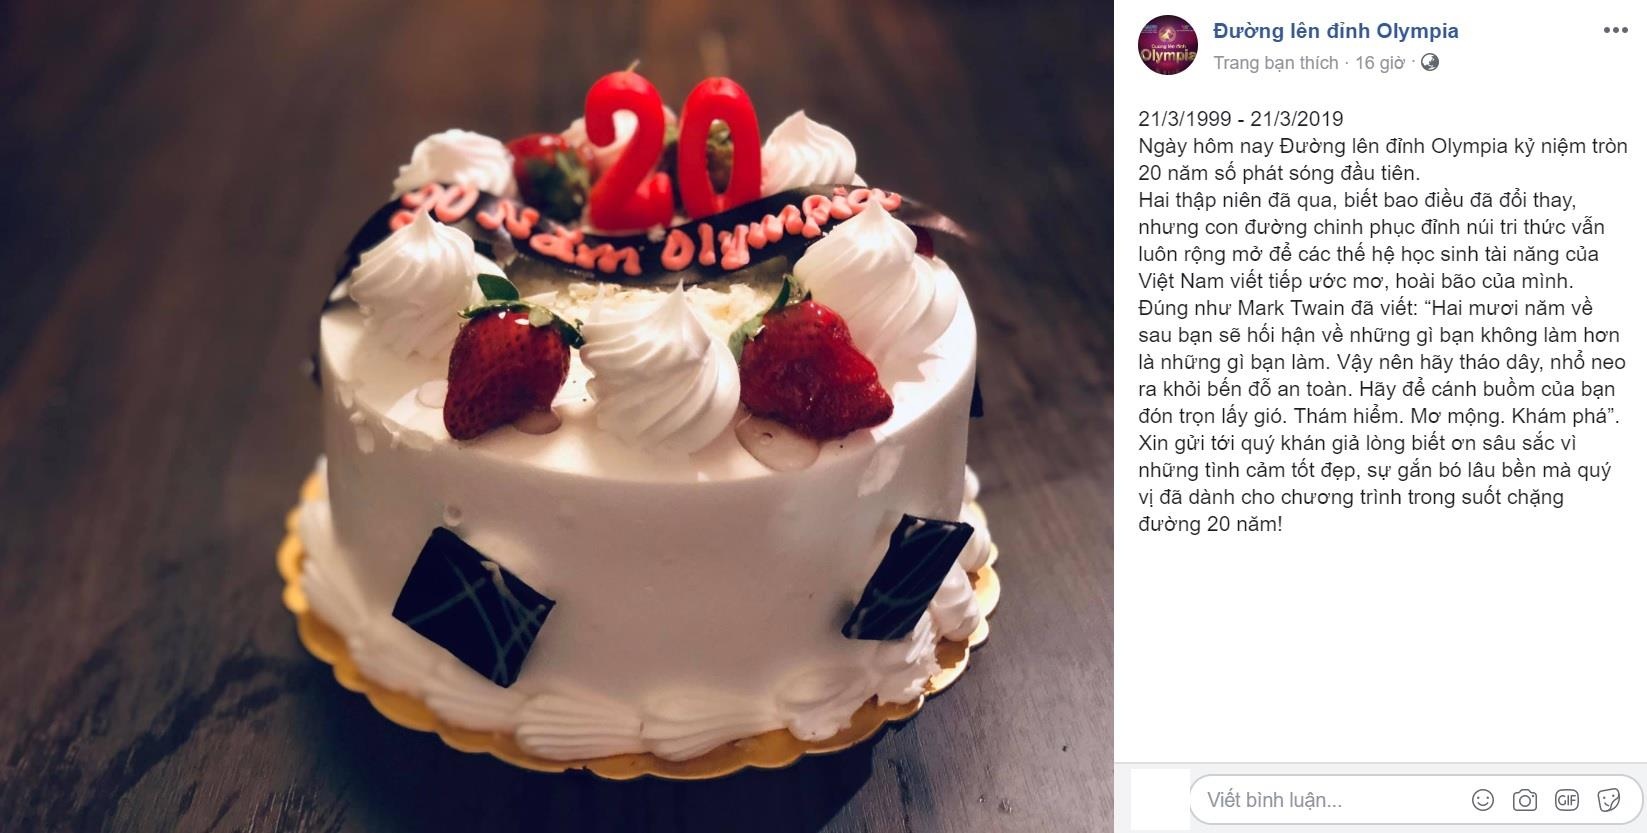Click the globe public privacy icon
This screenshot has width=1647, height=833.
pyautogui.click(x=1430, y=62)
